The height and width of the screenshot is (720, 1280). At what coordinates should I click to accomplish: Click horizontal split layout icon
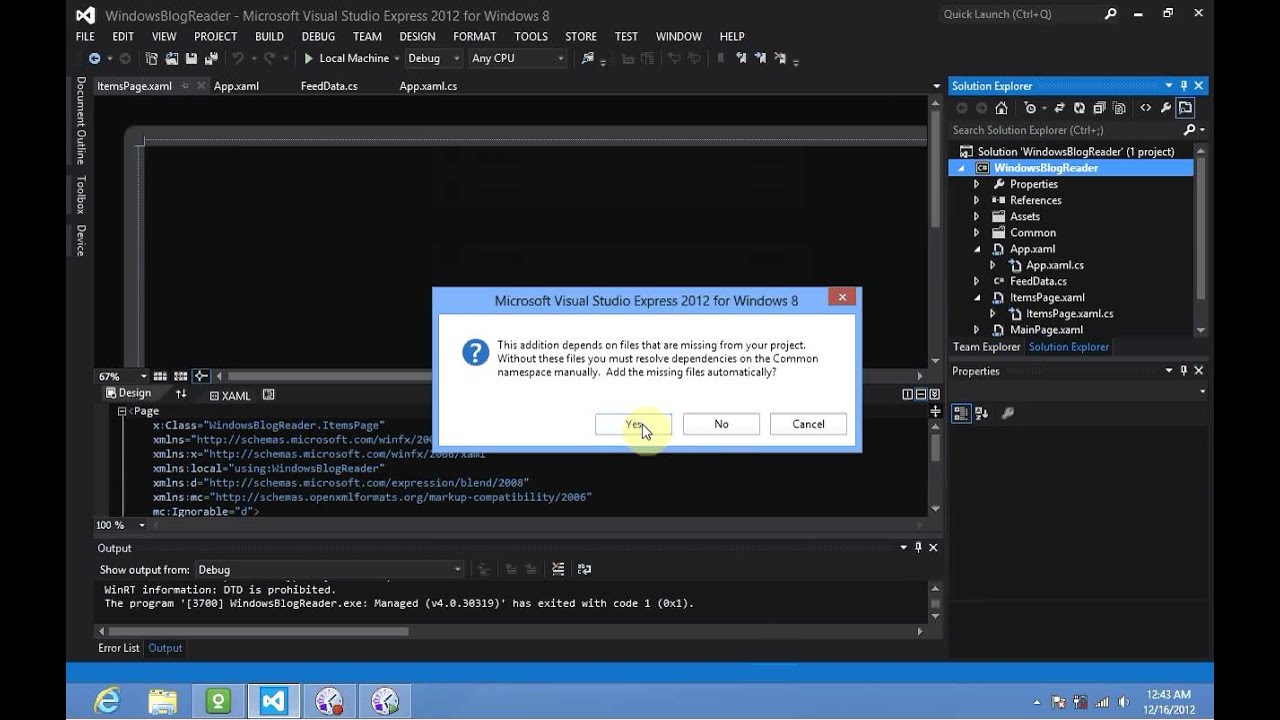click(920, 394)
